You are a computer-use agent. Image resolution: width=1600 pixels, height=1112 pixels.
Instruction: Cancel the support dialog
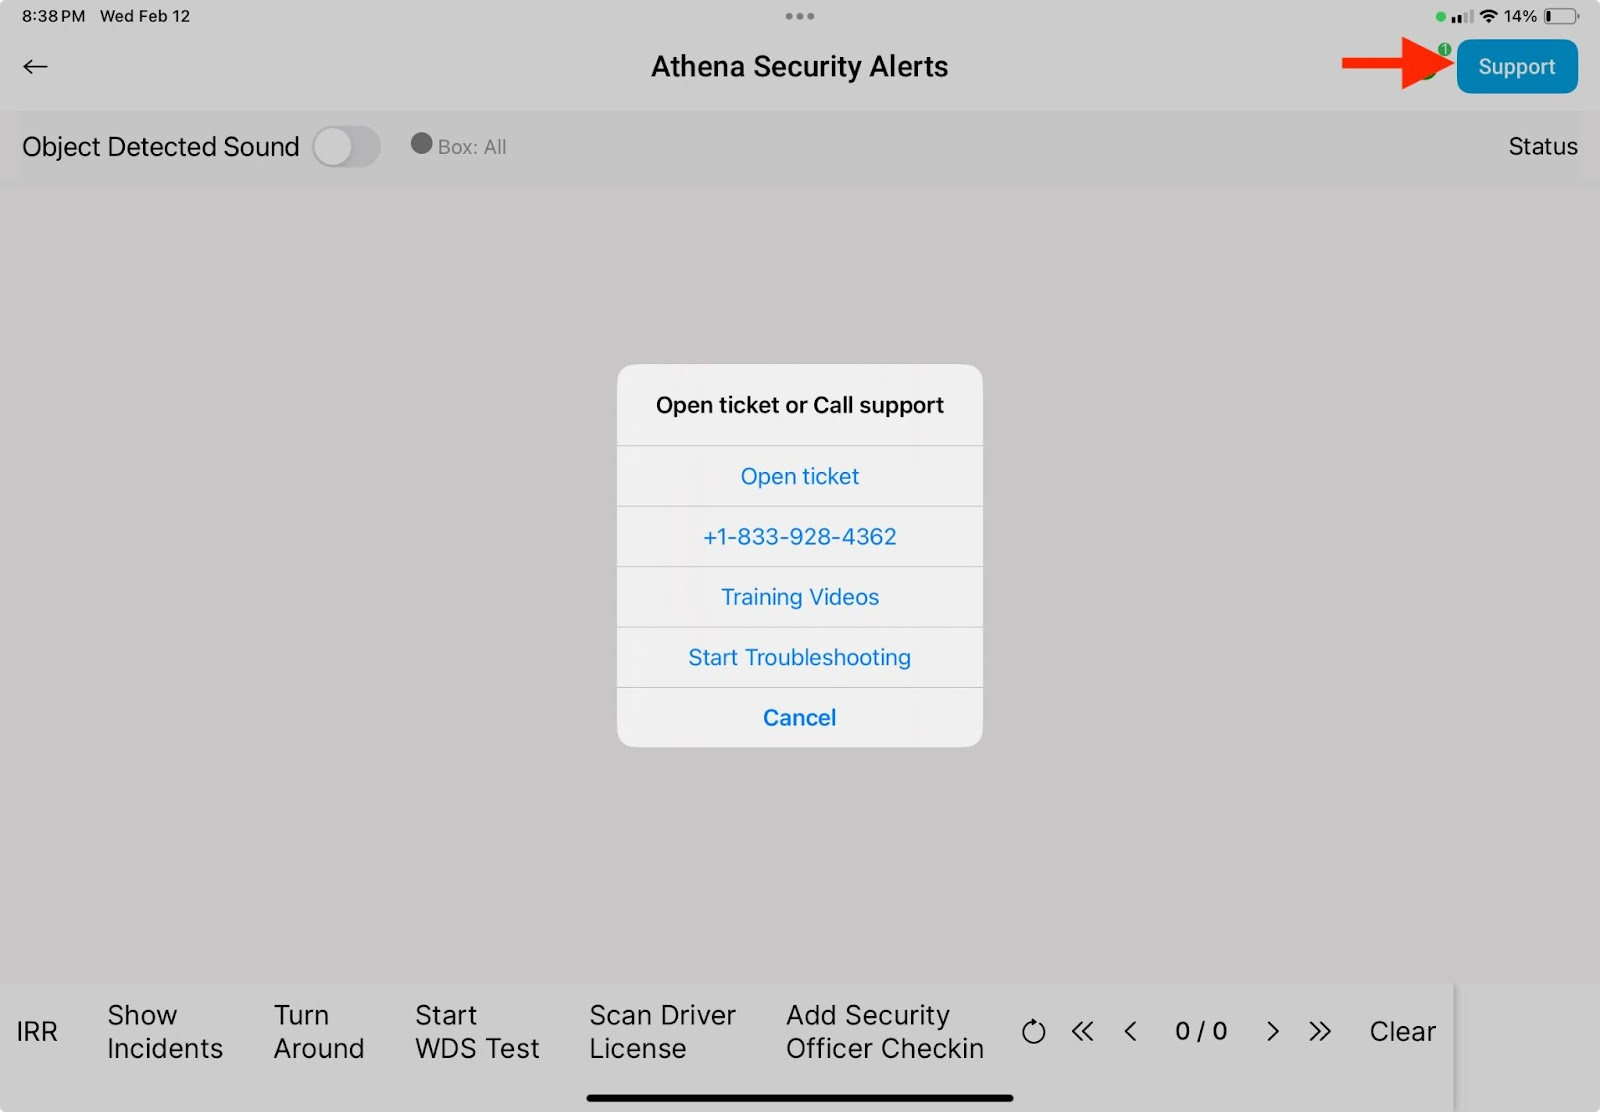(800, 717)
